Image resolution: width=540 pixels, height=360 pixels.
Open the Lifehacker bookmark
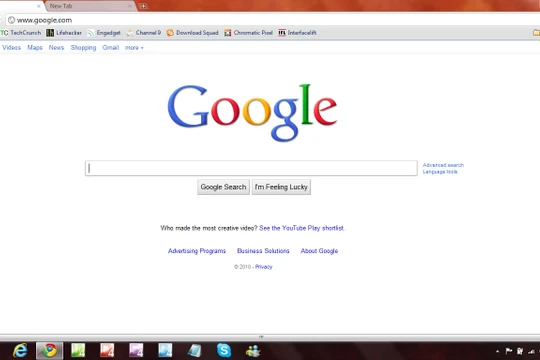[64, 33]
